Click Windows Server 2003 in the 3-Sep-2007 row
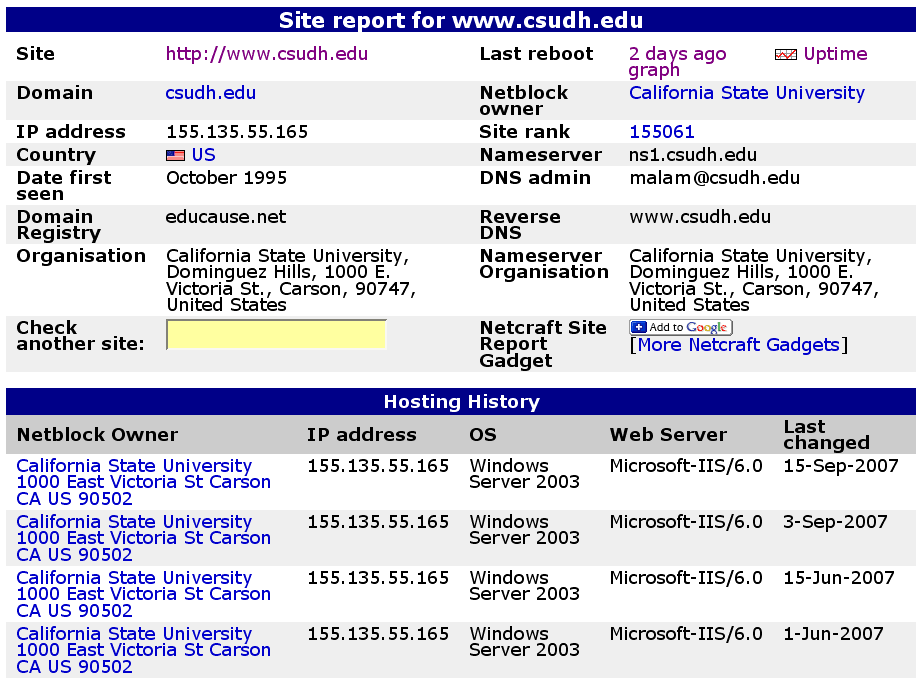924x679 pixels. (x=524, y=530)
